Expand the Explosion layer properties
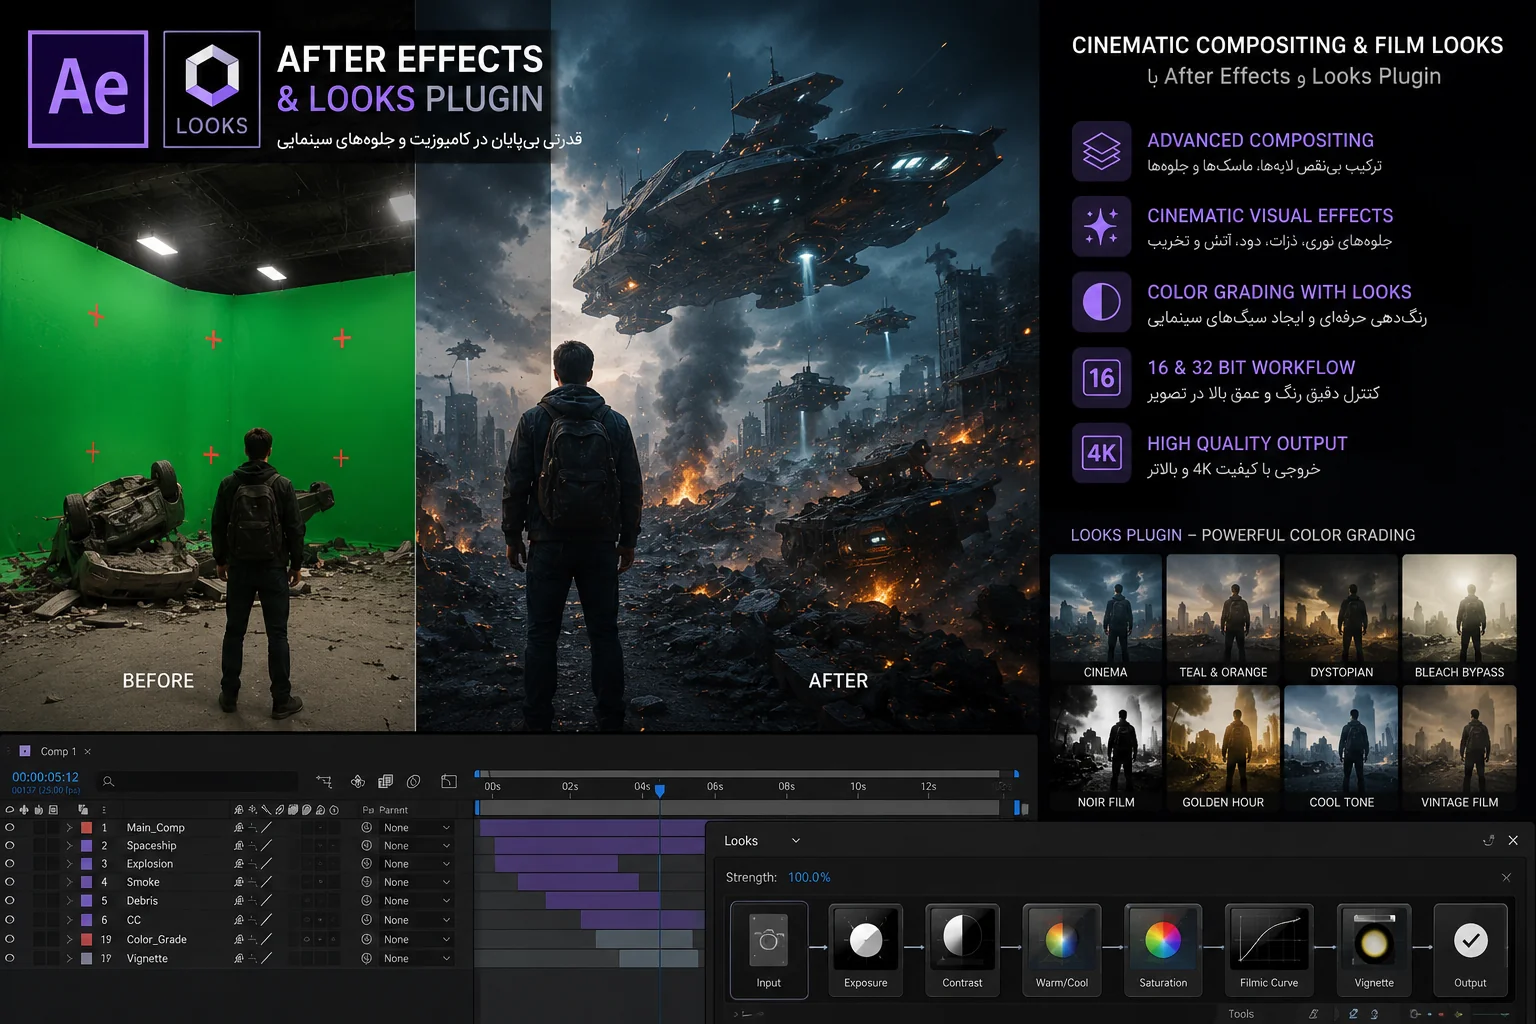The image size is (1536, 1024). 69,864
